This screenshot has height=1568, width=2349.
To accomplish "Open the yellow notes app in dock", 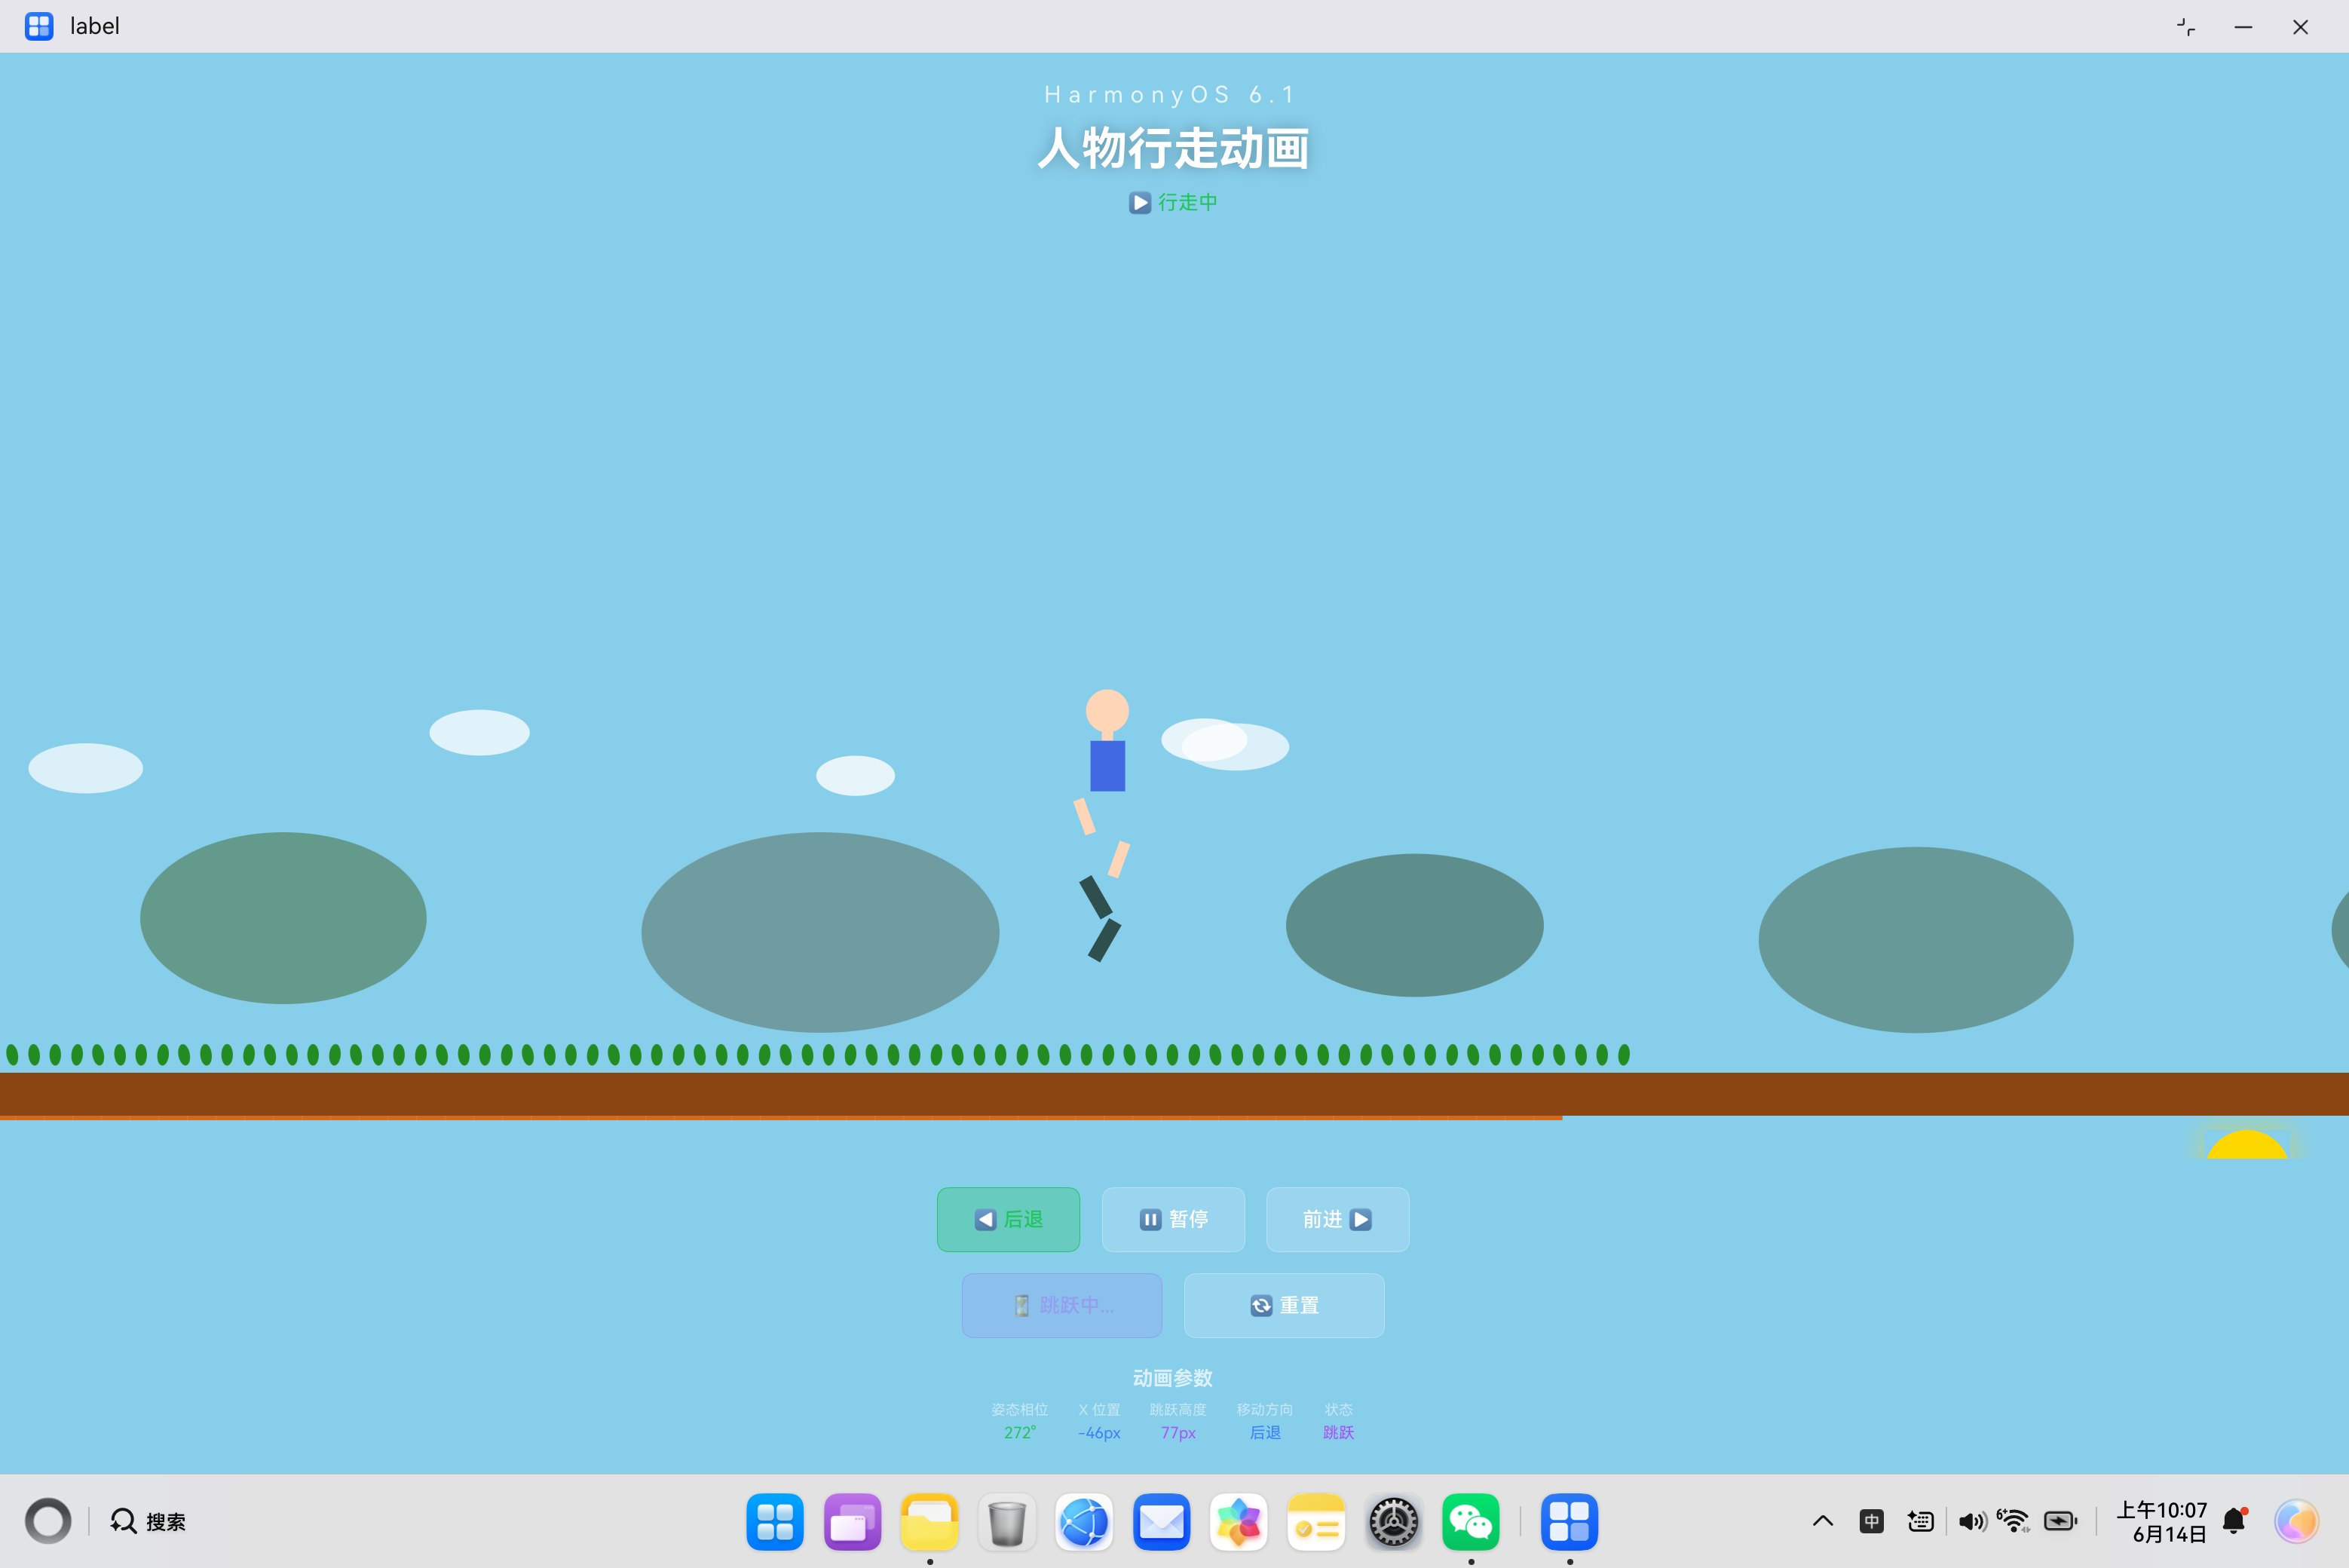I will point(1316,1521).
